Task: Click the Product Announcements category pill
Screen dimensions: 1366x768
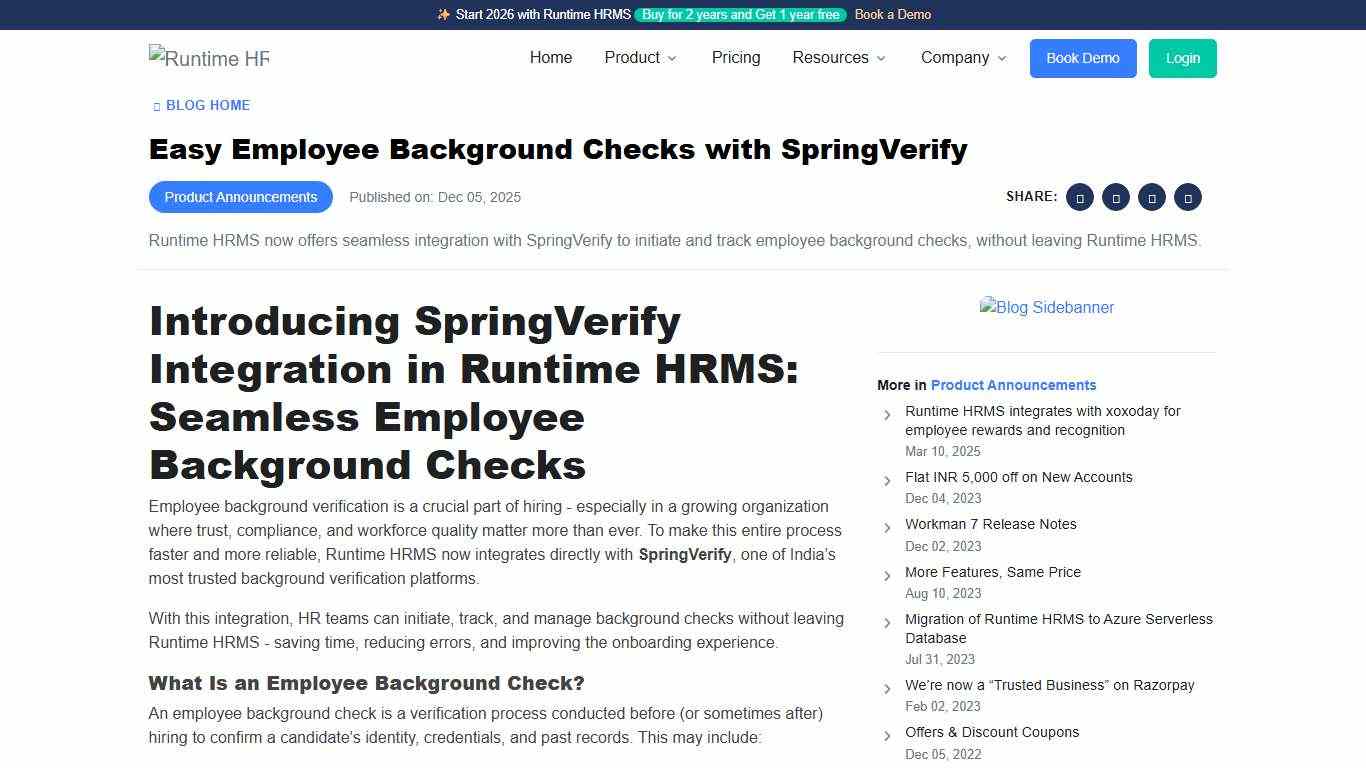Action: click(240, 197)
